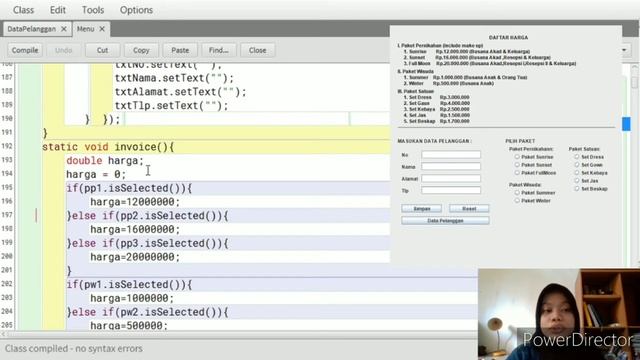Open the editor view dropdown arrow
The image size is (640, 360).
click(624, 50)
